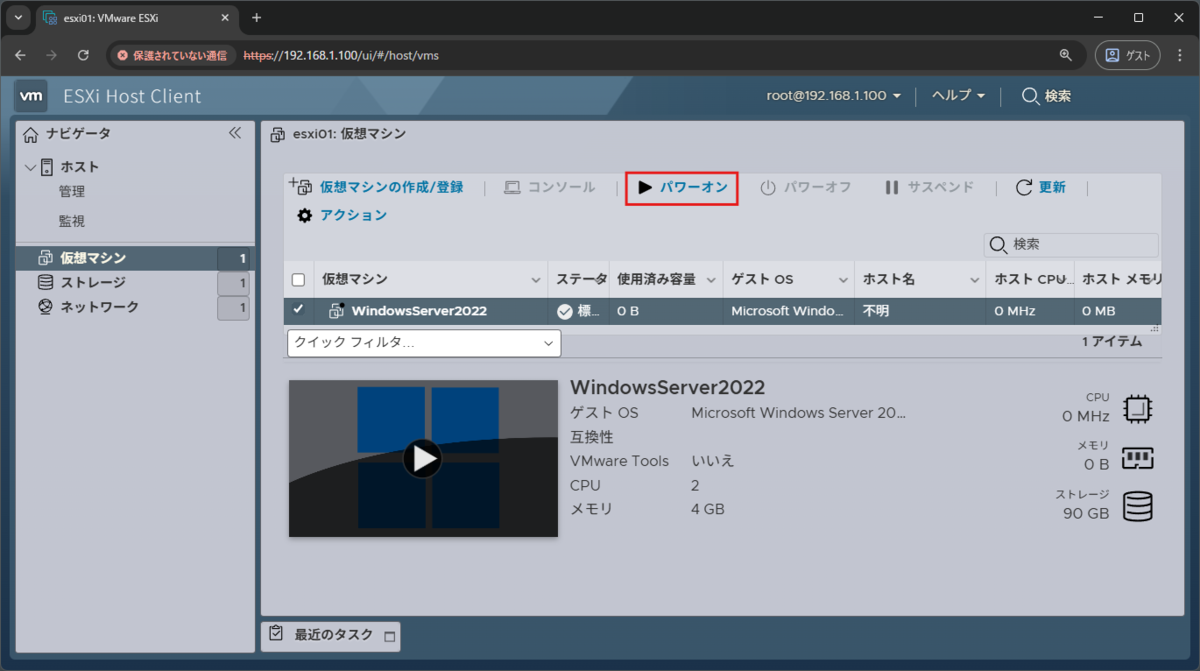The height and width of the screenshot is (671, 1200).
Task: Click the Guest profile button in browser
Action: 1128,55
